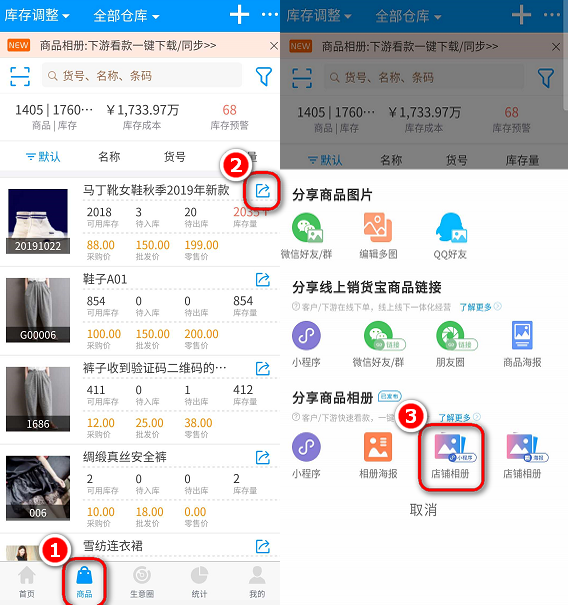568x605 pixels.
Task: Go to the 首页 bottom tab
Action: 27,582
